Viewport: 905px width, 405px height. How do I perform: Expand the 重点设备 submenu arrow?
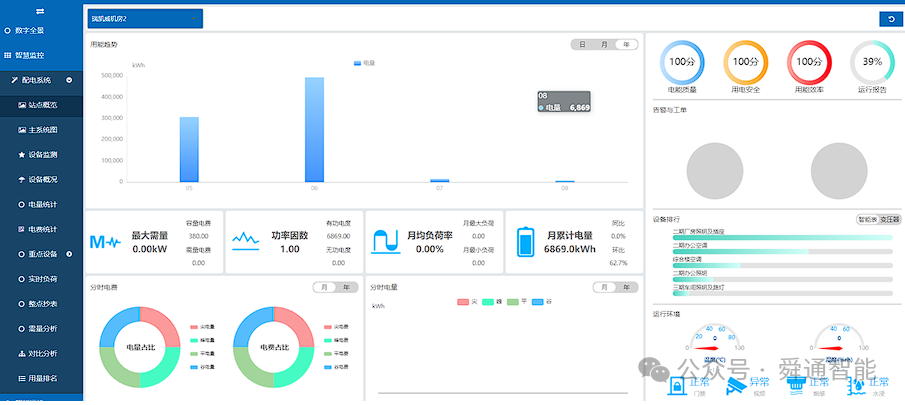(x=69, y=254)
